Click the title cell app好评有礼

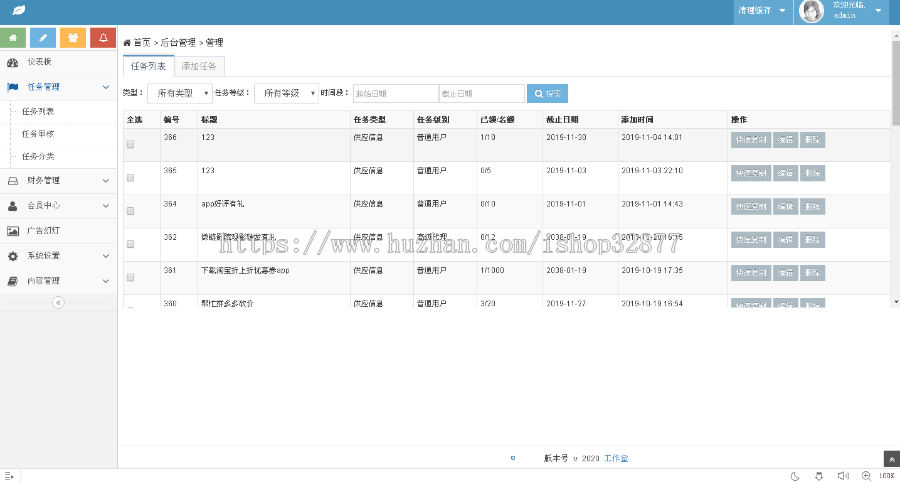pyautogui.click(x=223, y=204)
